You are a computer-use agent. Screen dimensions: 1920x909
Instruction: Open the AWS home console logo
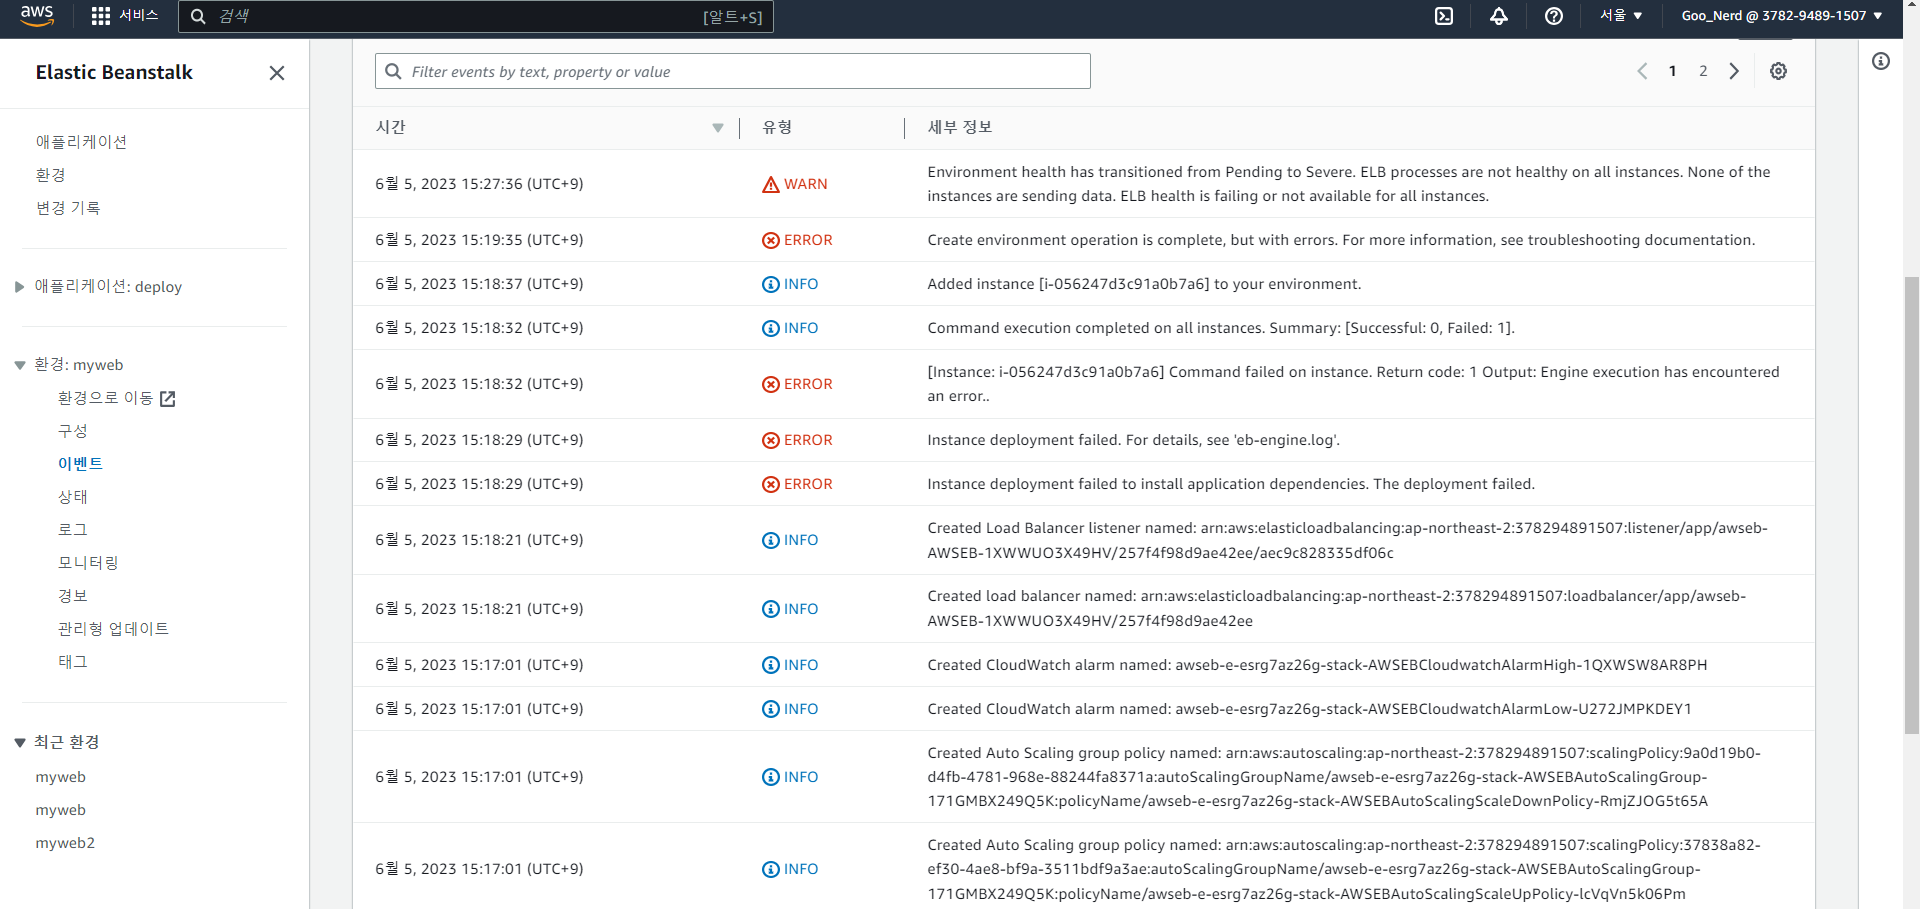pyautogui.click(x=36, y=15)
